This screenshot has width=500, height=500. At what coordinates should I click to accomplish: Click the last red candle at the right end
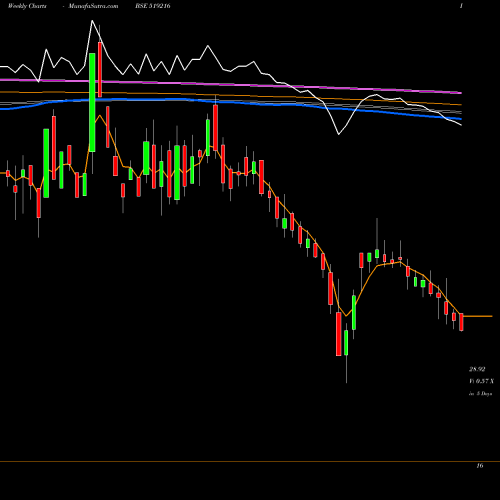coord(461,322)
